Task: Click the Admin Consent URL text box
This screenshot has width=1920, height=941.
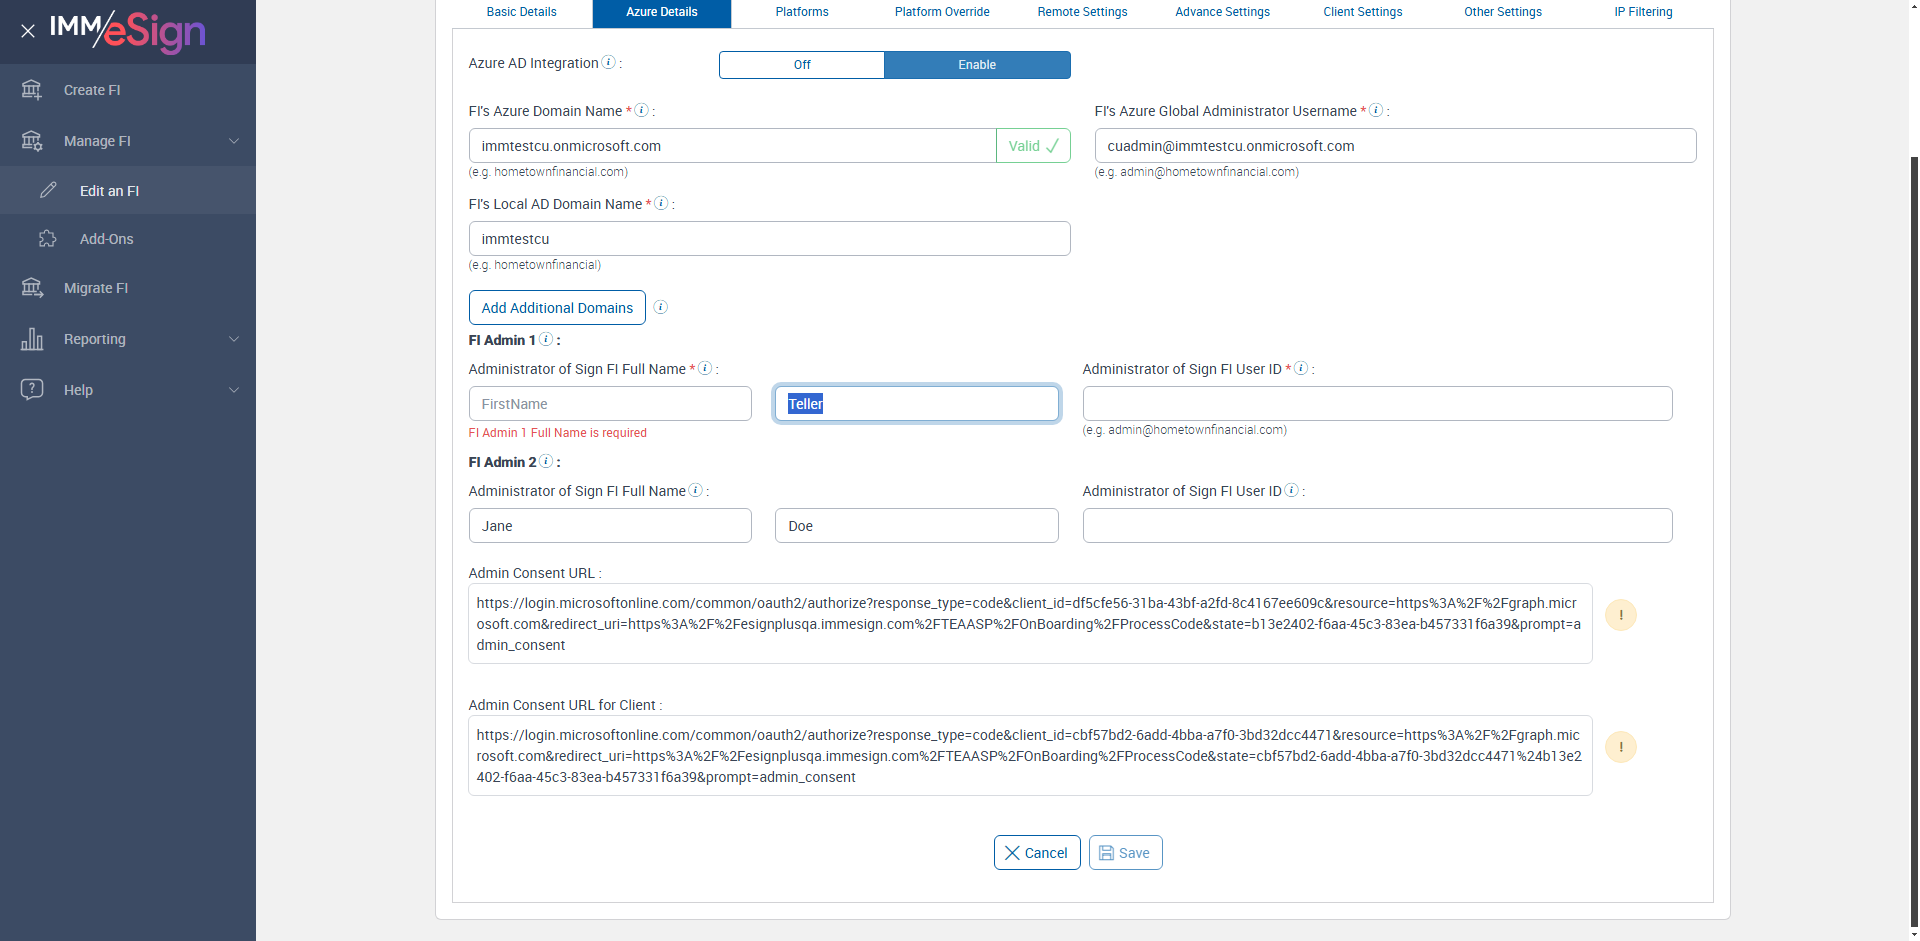Action: tap(1030, 624)
